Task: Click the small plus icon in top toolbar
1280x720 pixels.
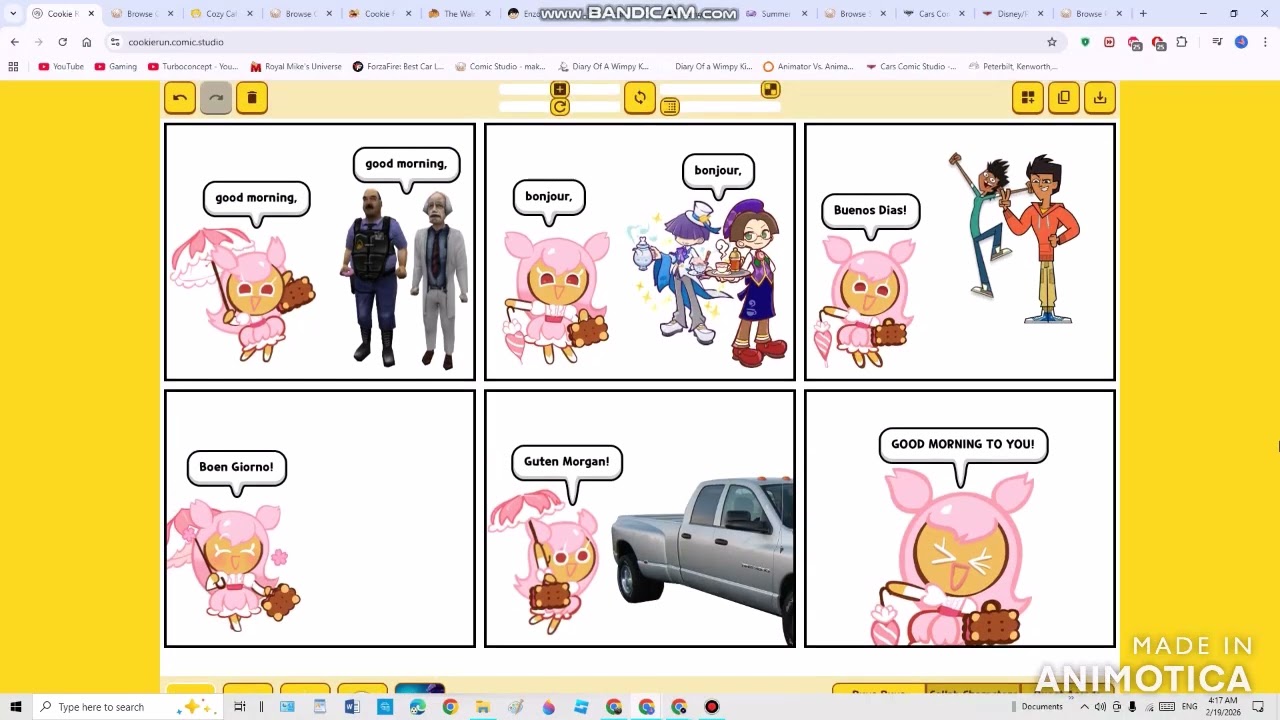Action: (560, 90)
